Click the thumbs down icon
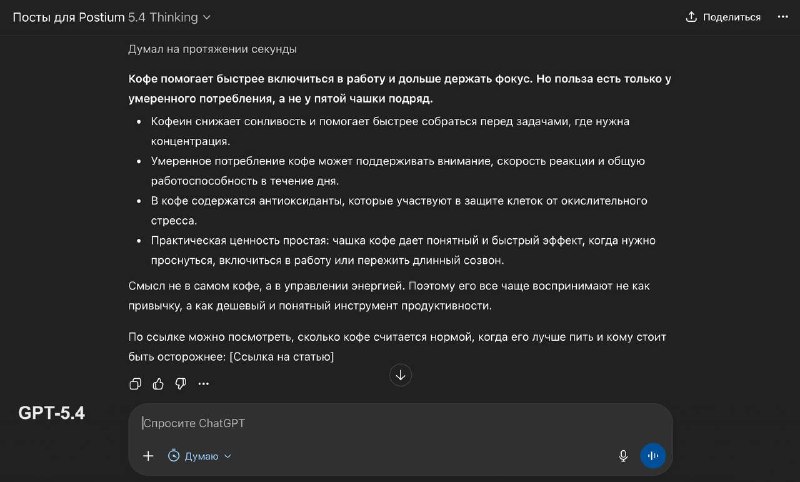 (x=181, y=383)
